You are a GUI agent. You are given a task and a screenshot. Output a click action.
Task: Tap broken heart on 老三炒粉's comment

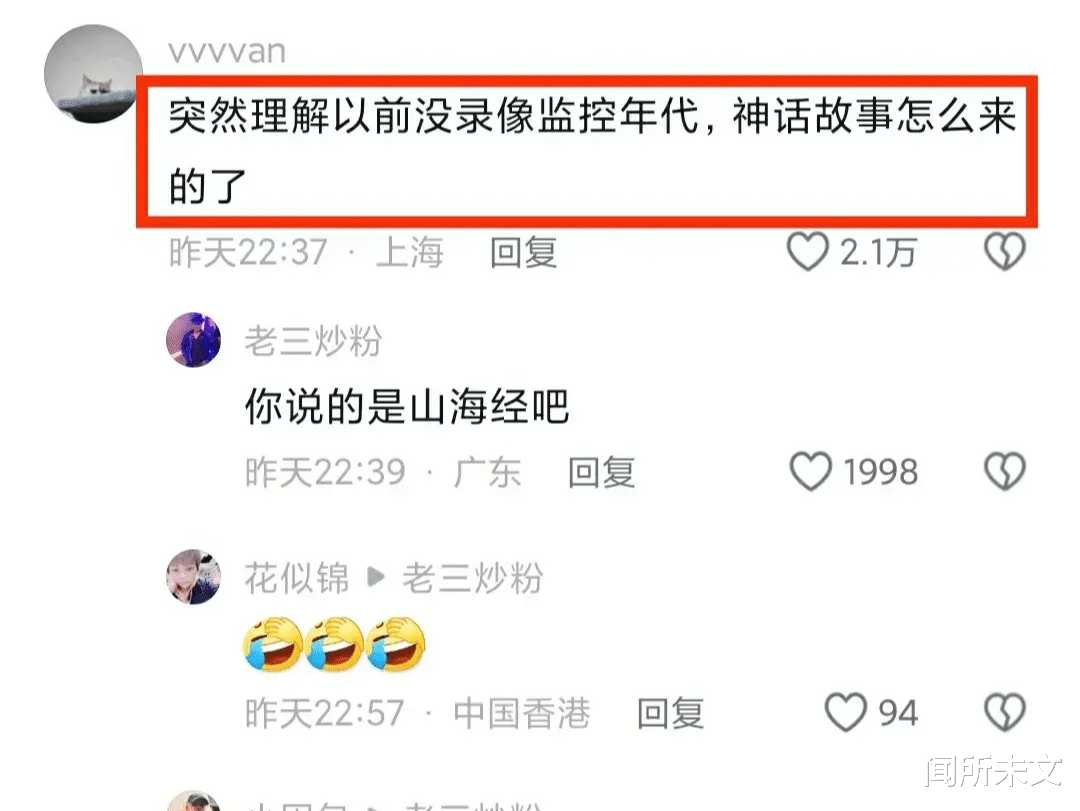(1005, 471)
